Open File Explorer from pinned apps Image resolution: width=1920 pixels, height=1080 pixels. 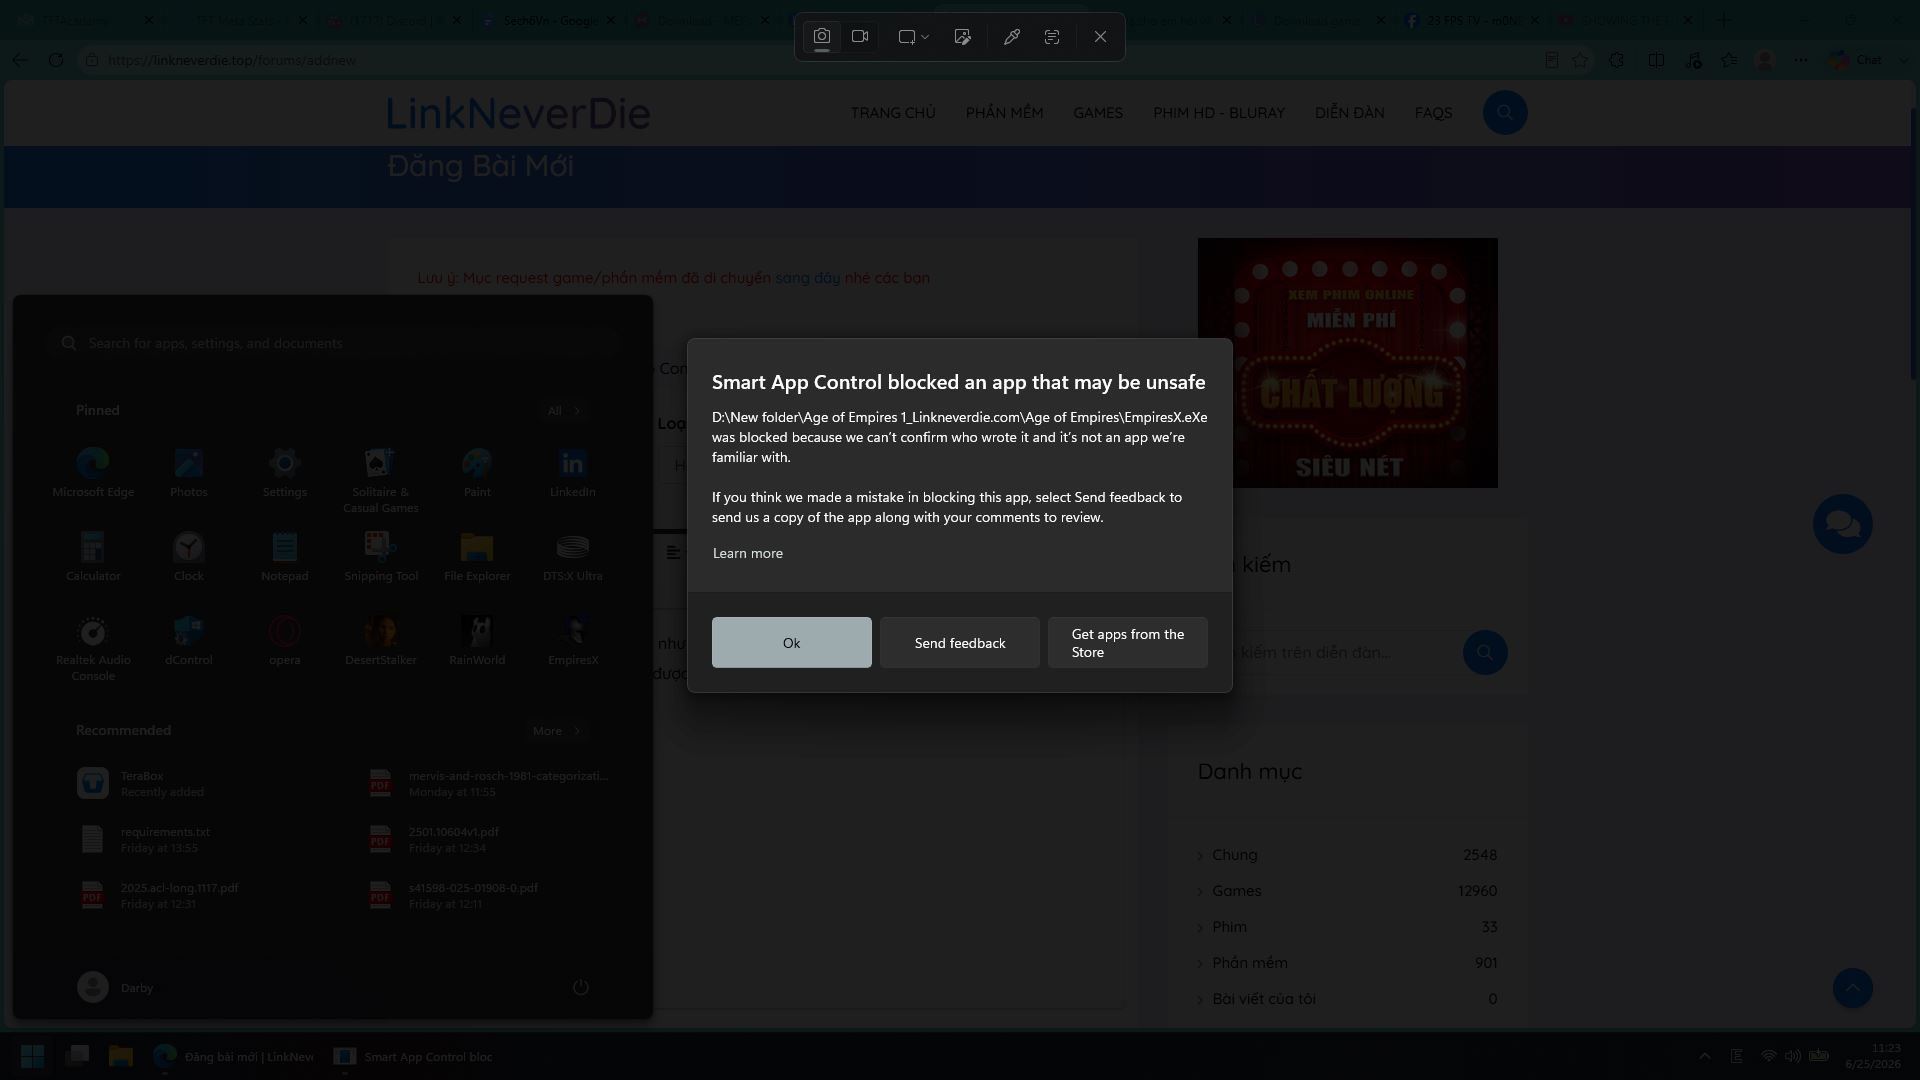tap(477, 557)
